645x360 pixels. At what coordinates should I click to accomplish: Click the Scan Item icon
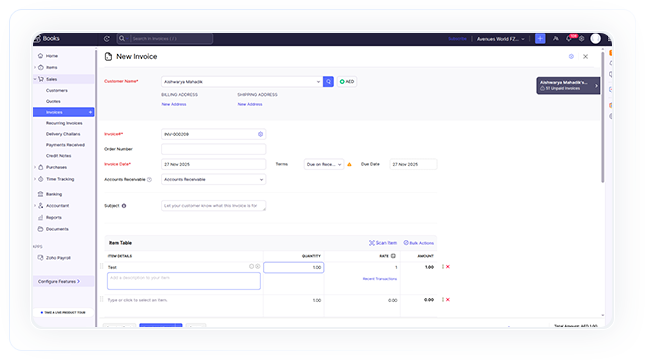(371, 243)
